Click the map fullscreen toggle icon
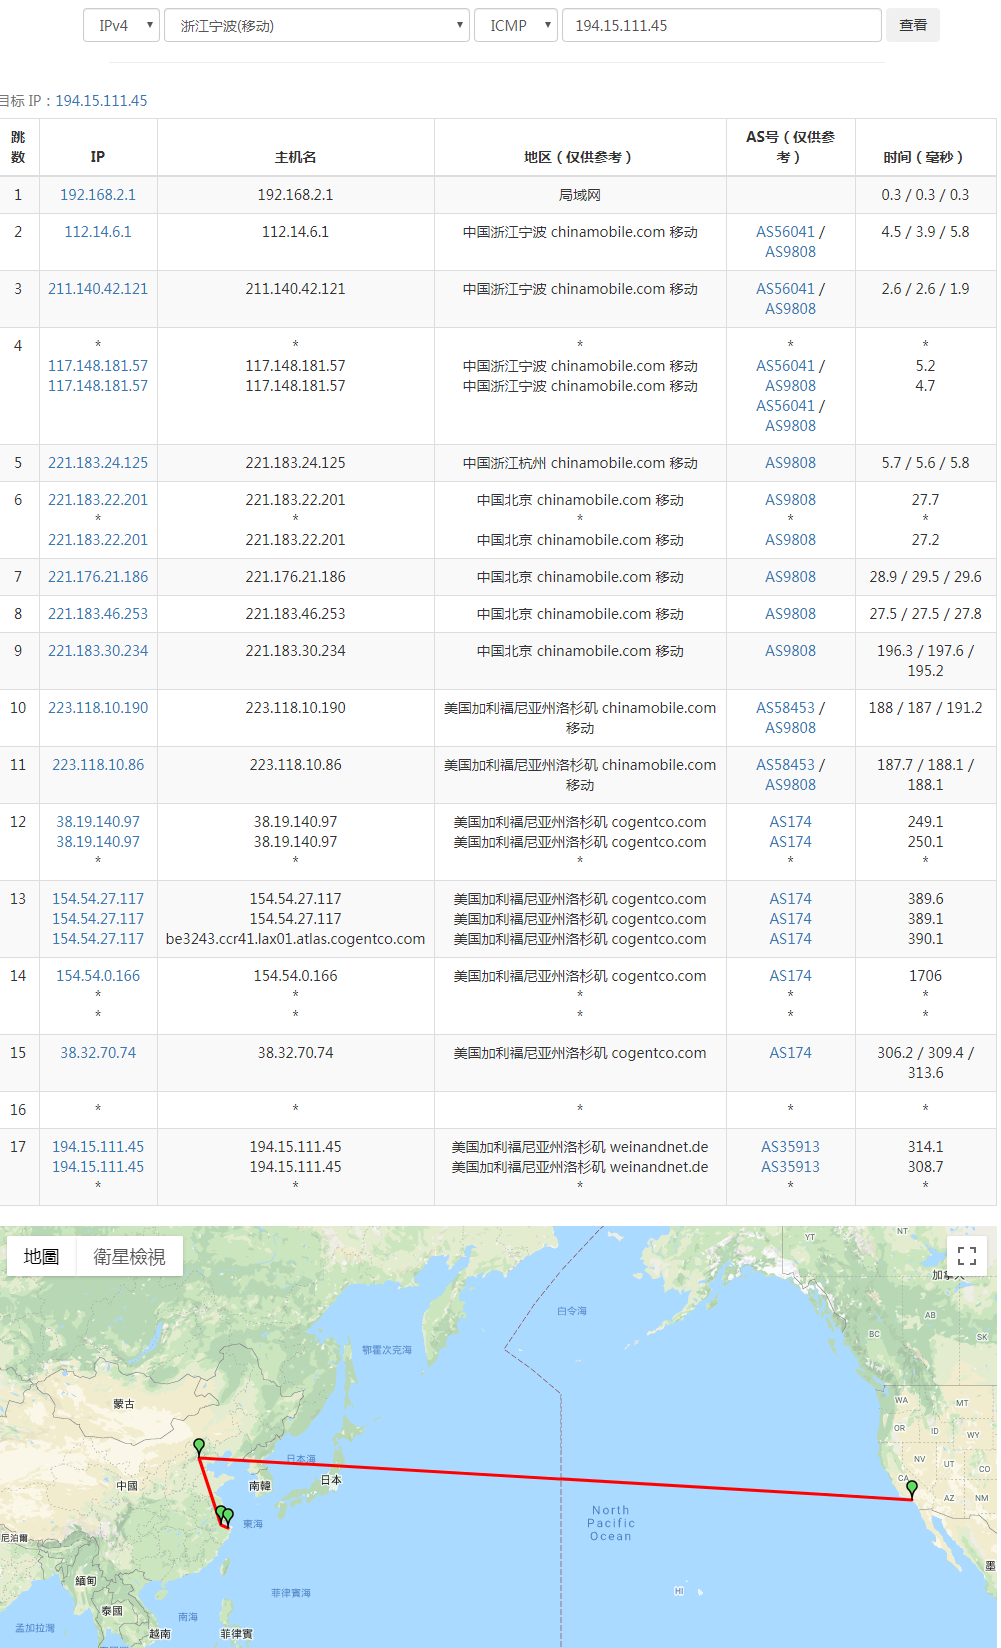This screenshot has height=1648, width=1001. (x=966, y=1256)
